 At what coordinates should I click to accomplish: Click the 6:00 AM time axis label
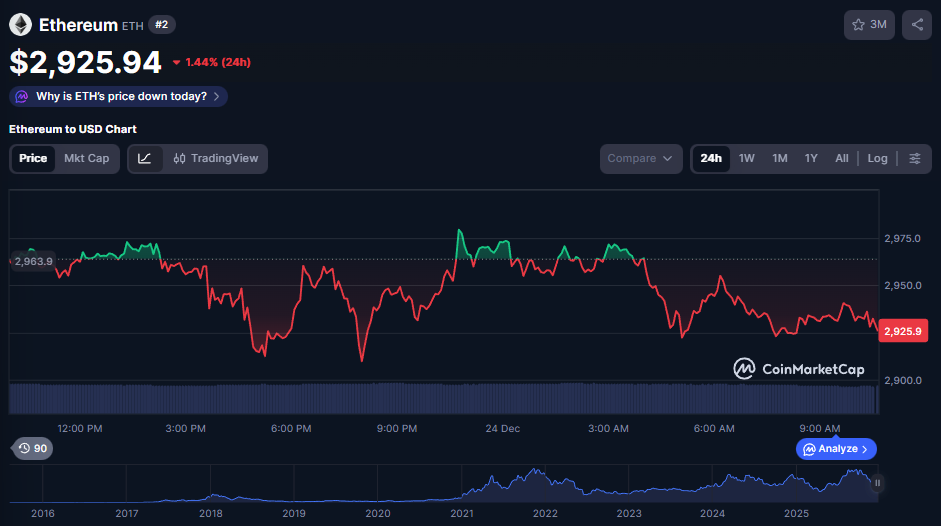click(714, 429)
